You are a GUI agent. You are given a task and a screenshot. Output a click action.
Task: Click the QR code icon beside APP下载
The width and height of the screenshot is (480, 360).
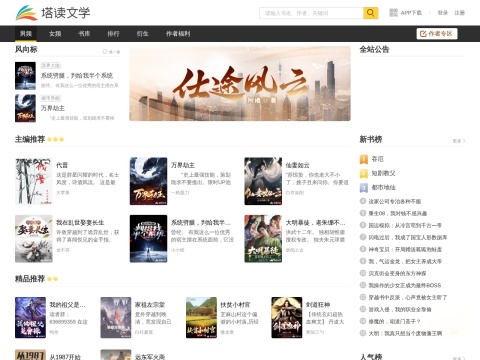pos(393,13)
